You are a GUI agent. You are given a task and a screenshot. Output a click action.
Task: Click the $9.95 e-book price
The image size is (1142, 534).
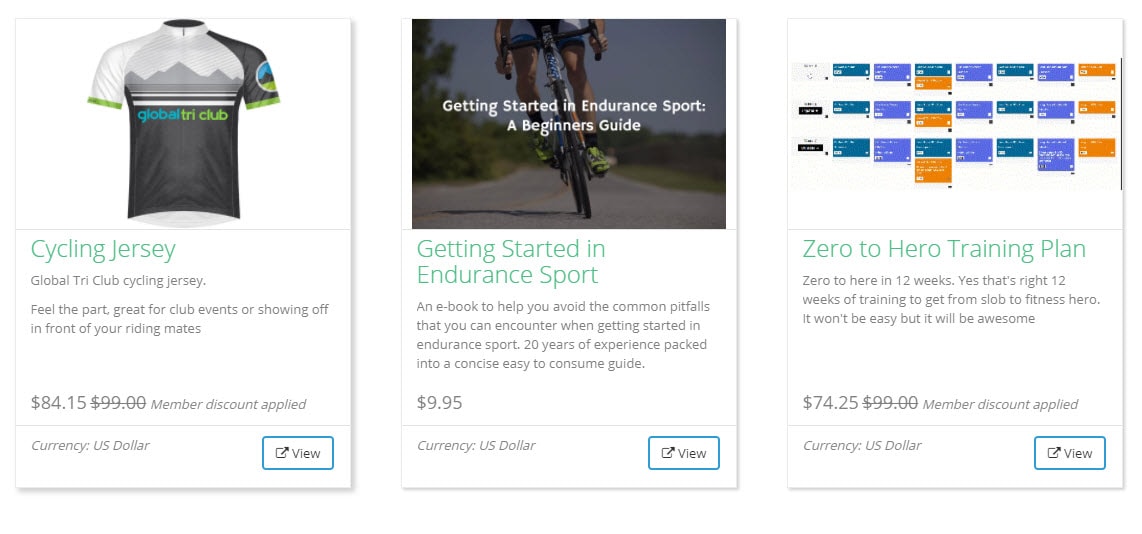click(x=439, y=403)
